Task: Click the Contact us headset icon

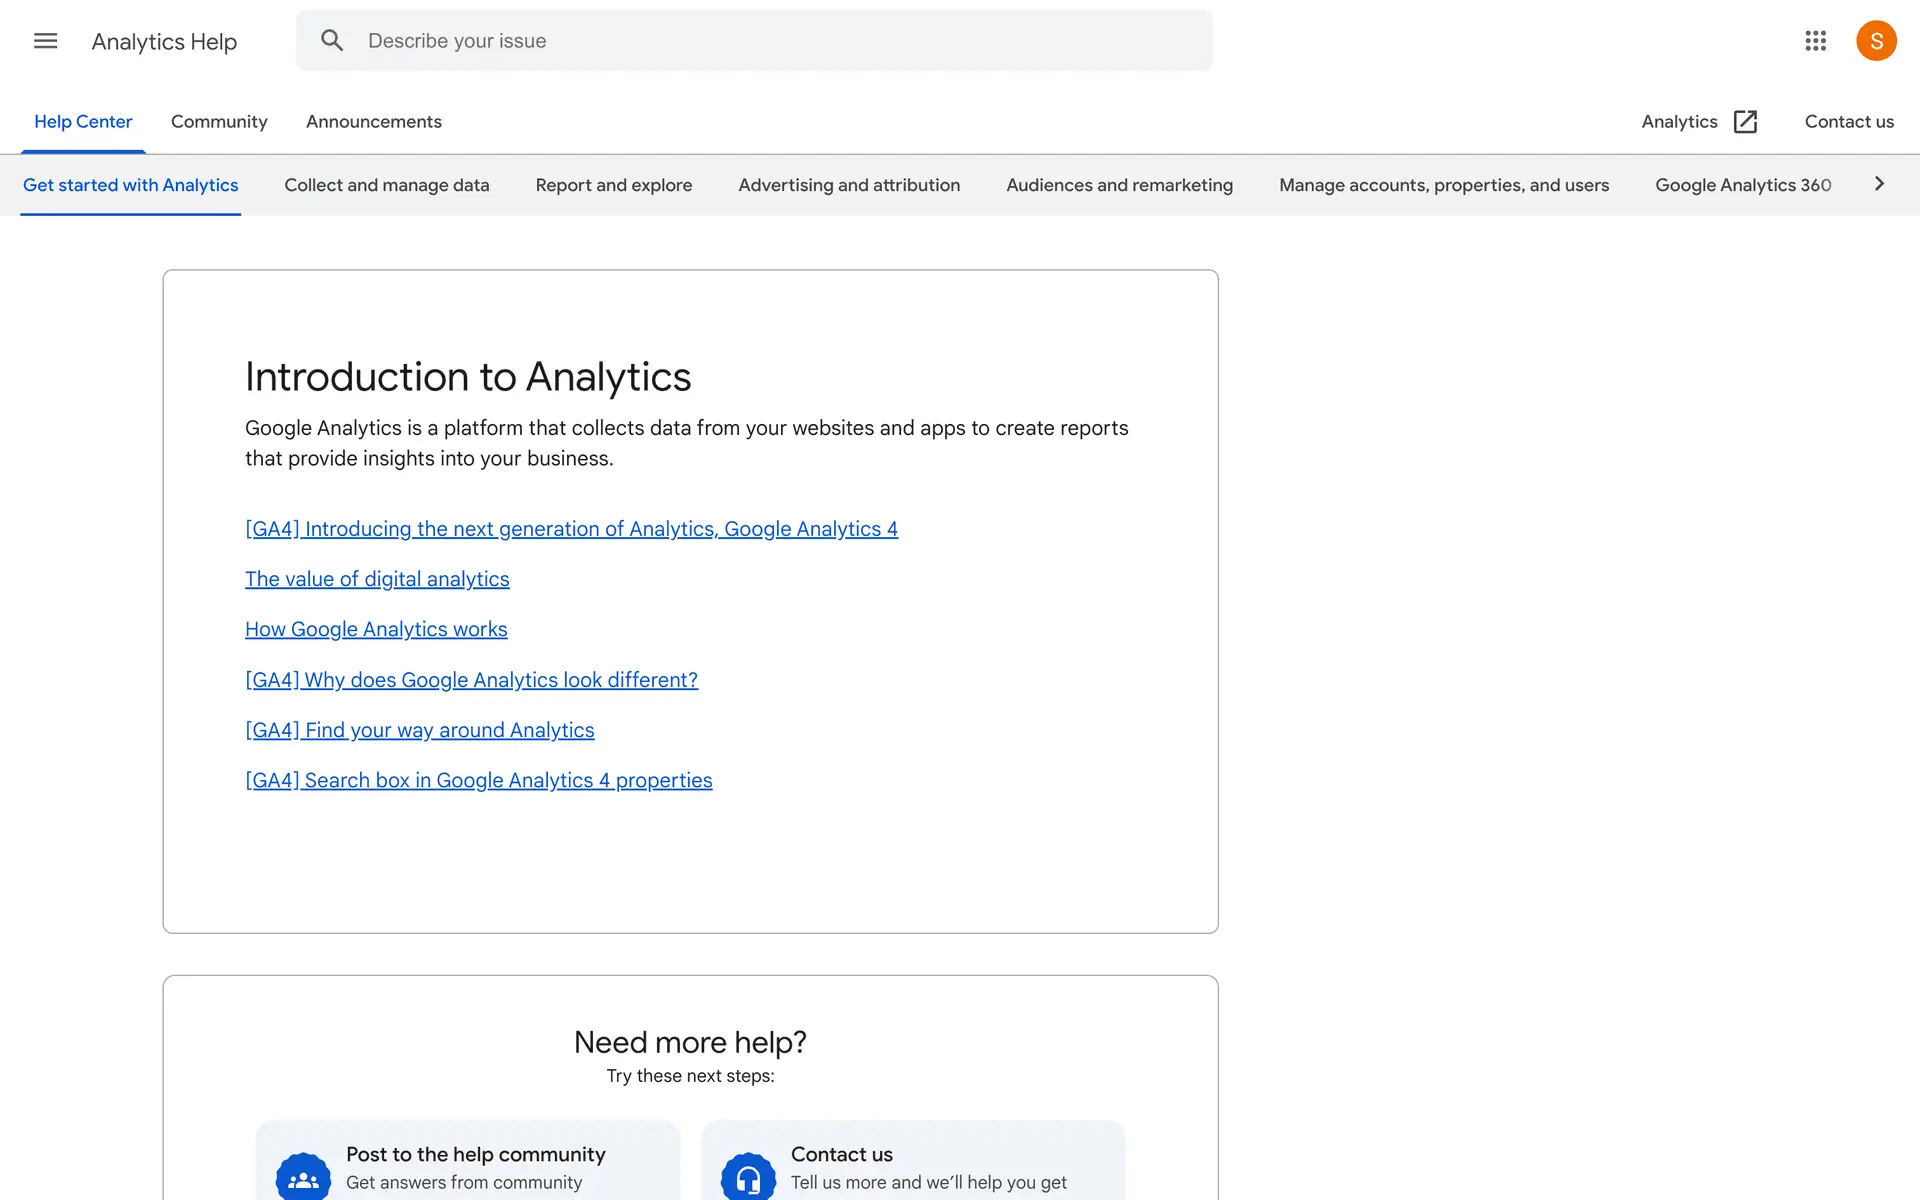Action: [748, 1178]
